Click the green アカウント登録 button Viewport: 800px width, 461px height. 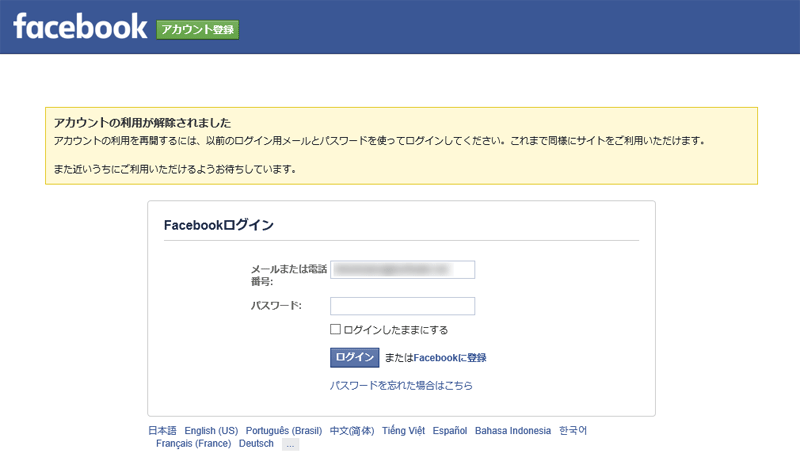click(197, 30)
